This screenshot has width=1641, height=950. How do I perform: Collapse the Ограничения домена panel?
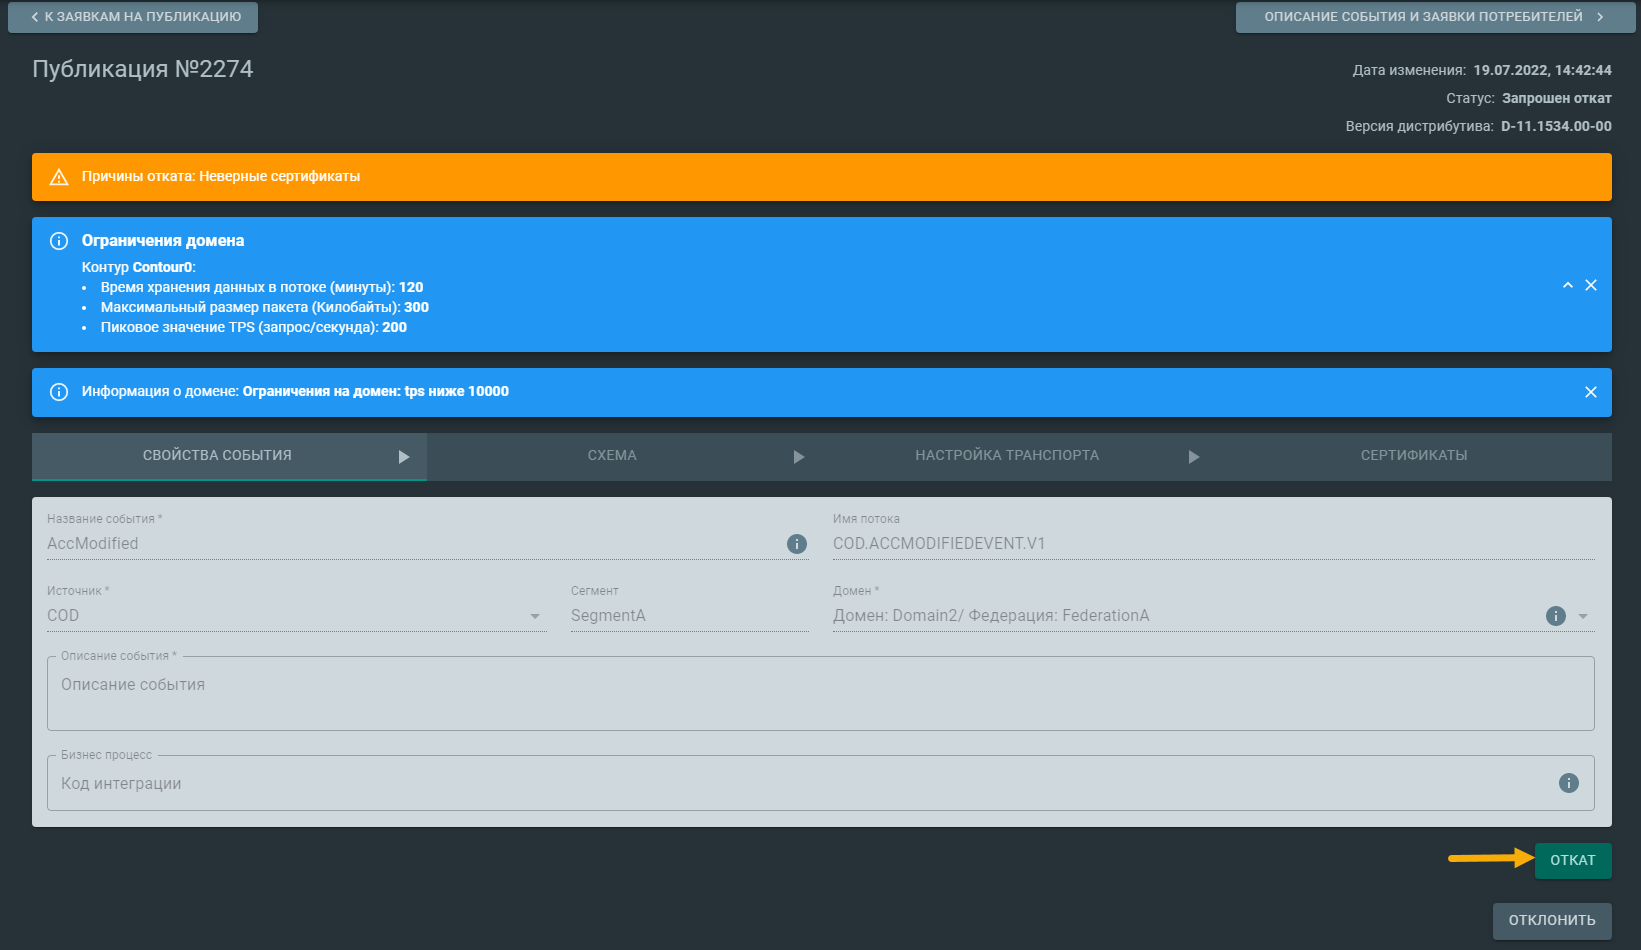coord(1567,285)
